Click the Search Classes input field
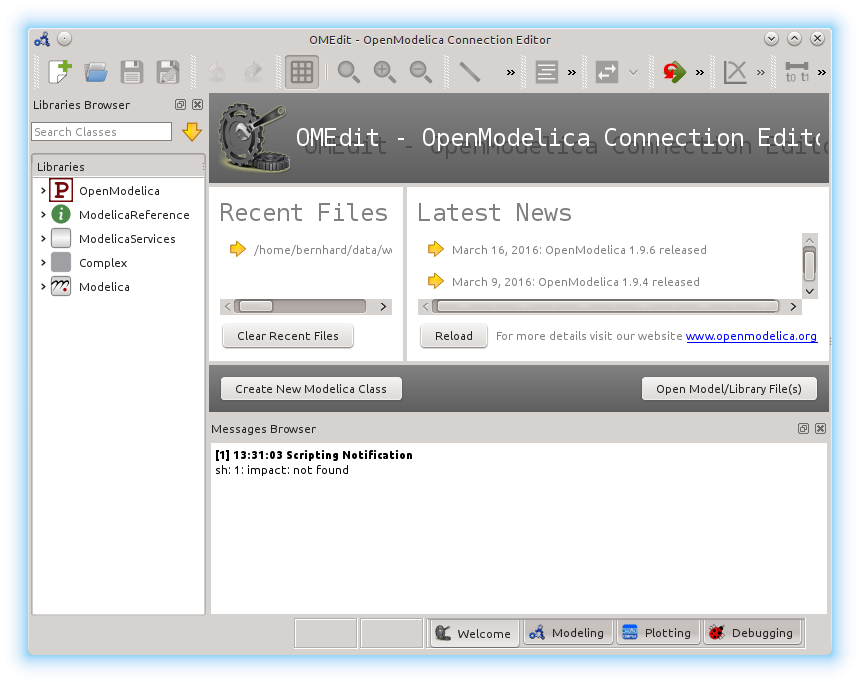 (x=101, y=132)
